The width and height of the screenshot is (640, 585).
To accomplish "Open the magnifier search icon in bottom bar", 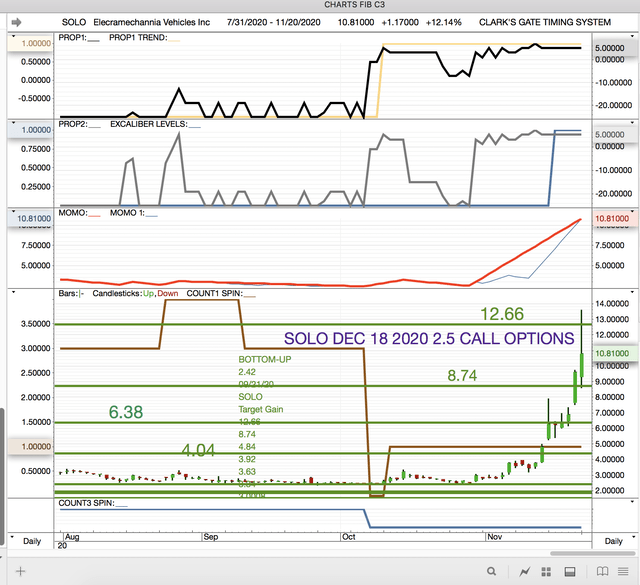I will pyautogui.click(x=491, y=571).
